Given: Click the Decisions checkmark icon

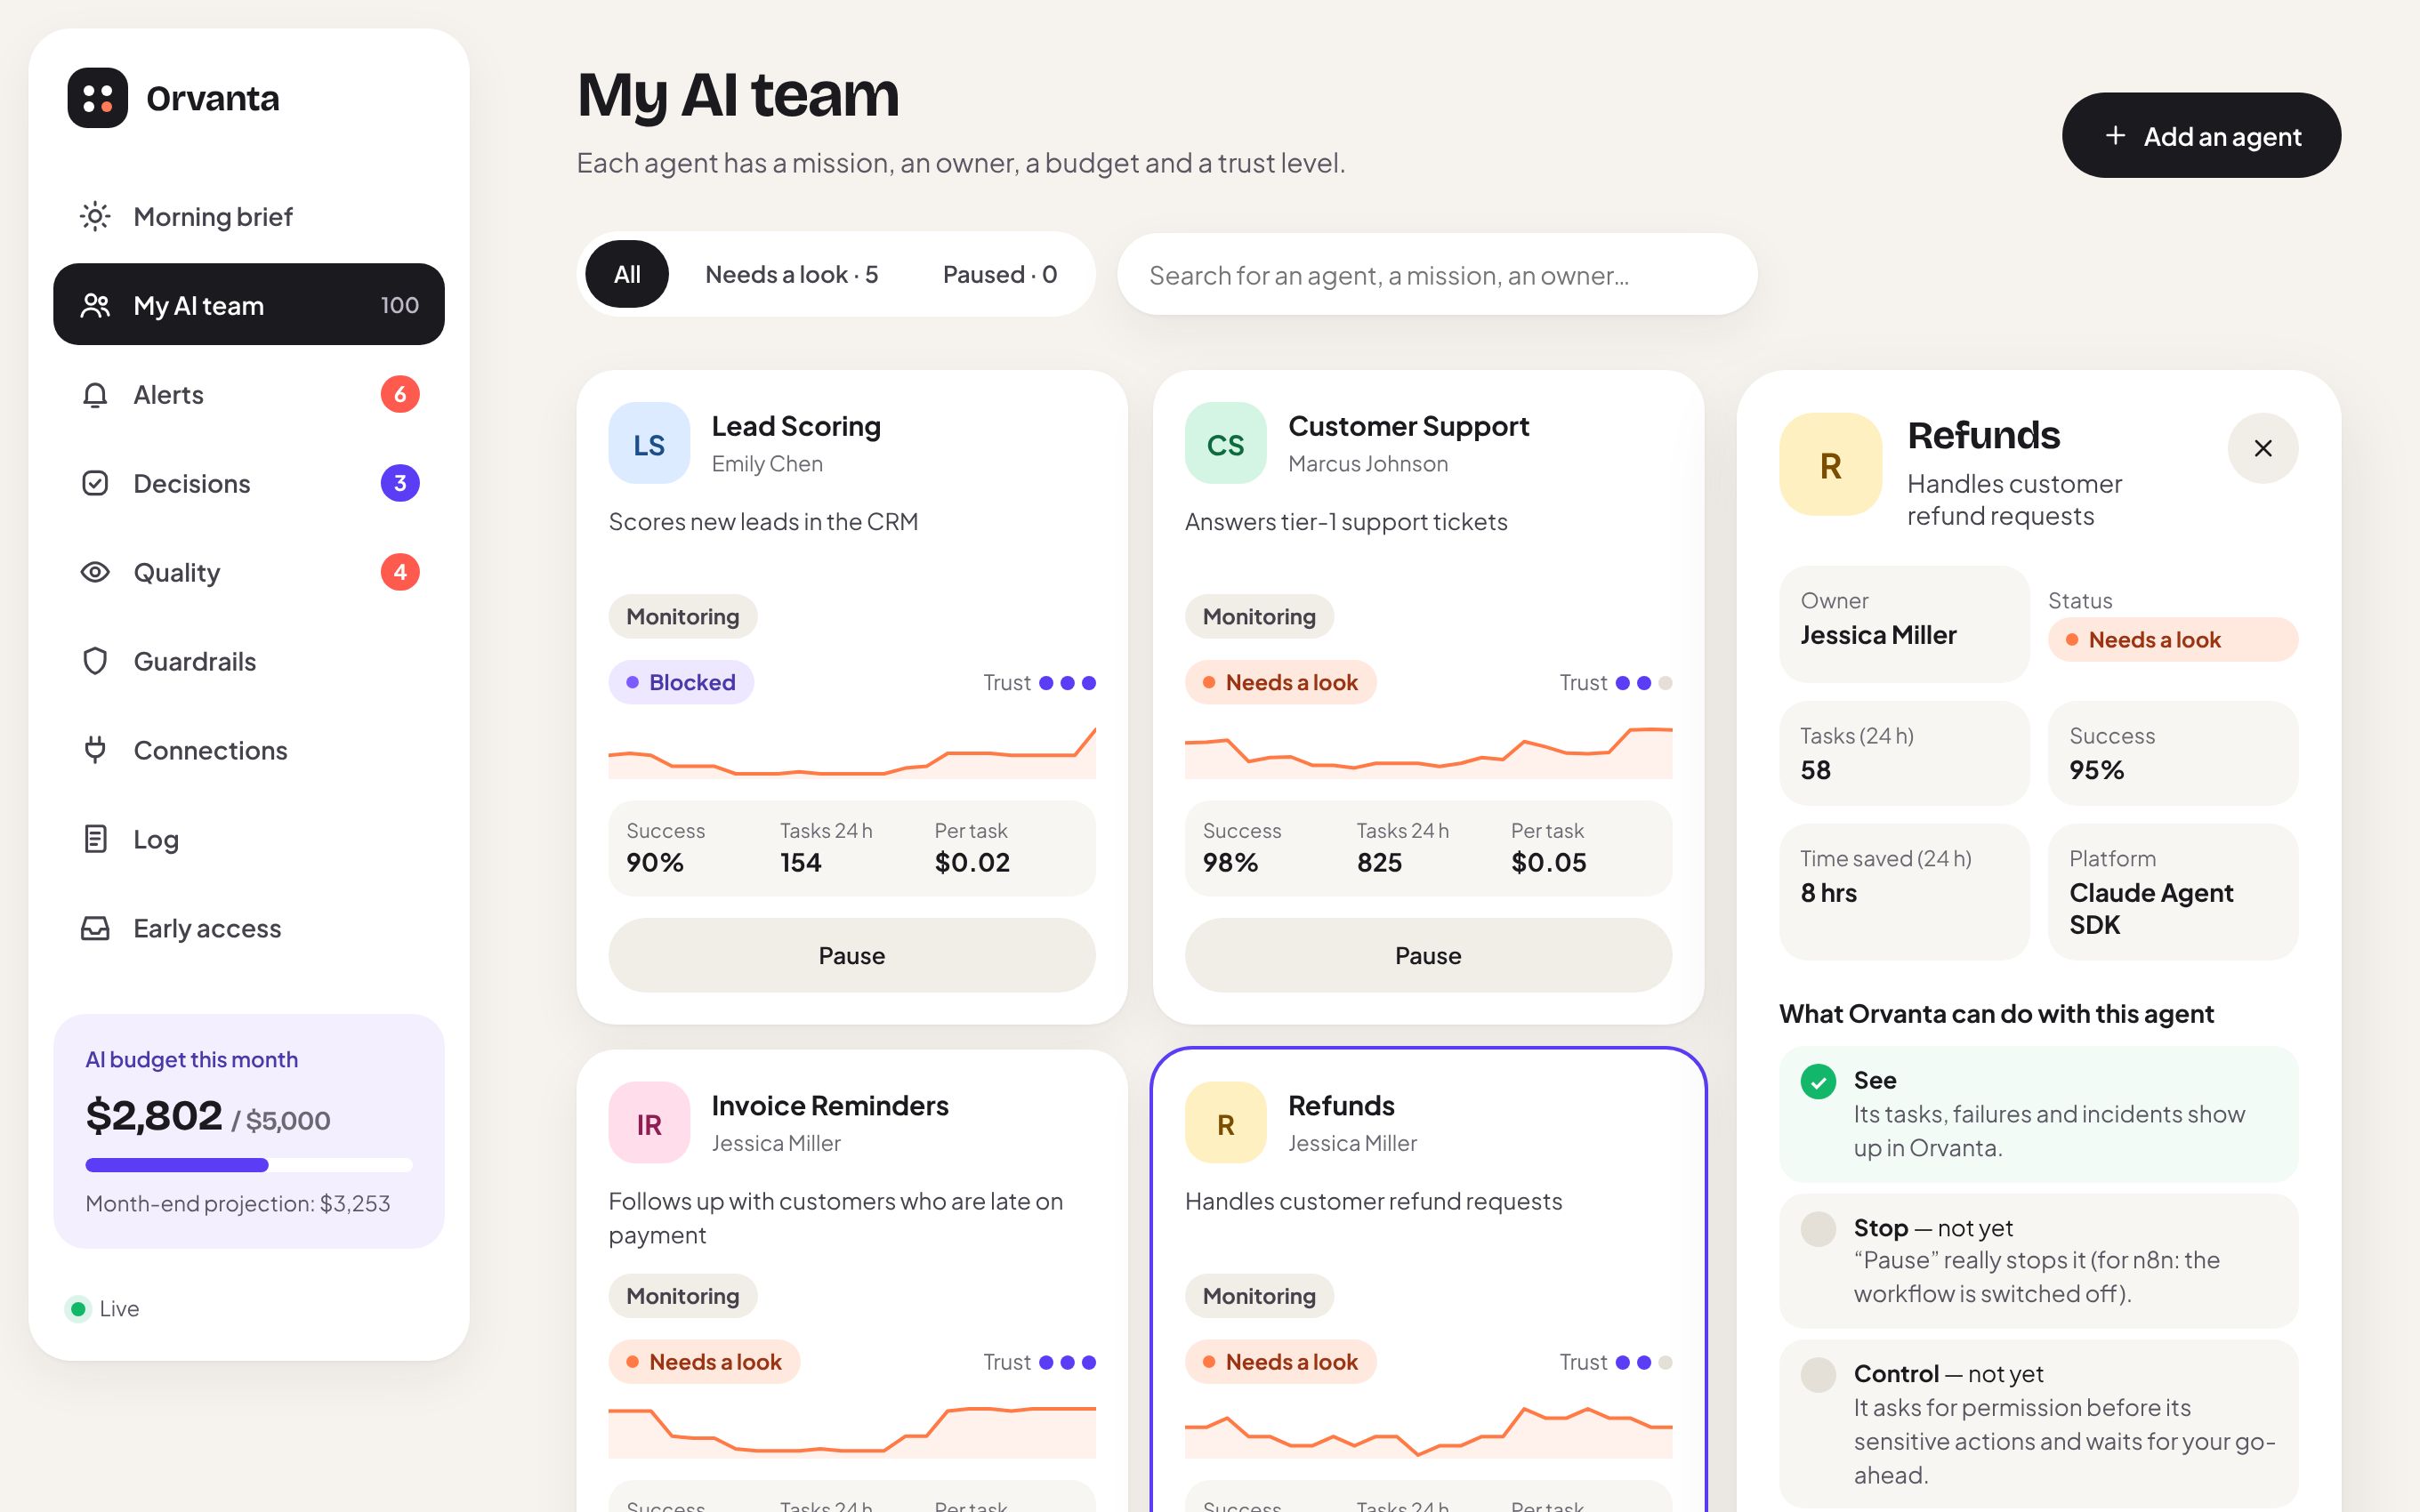Looking at the screenshot, I should click(95, 483).
